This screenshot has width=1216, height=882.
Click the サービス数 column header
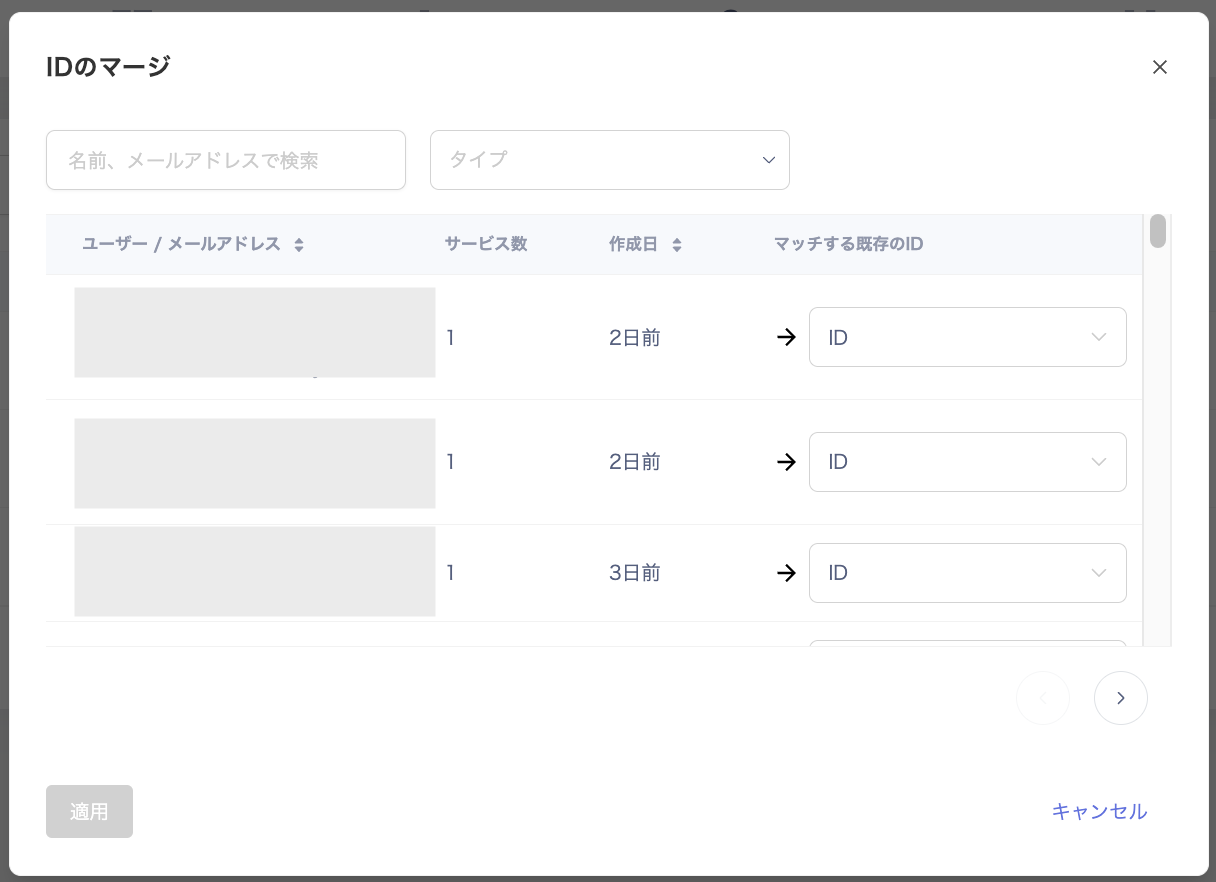[x=486, y=244]
